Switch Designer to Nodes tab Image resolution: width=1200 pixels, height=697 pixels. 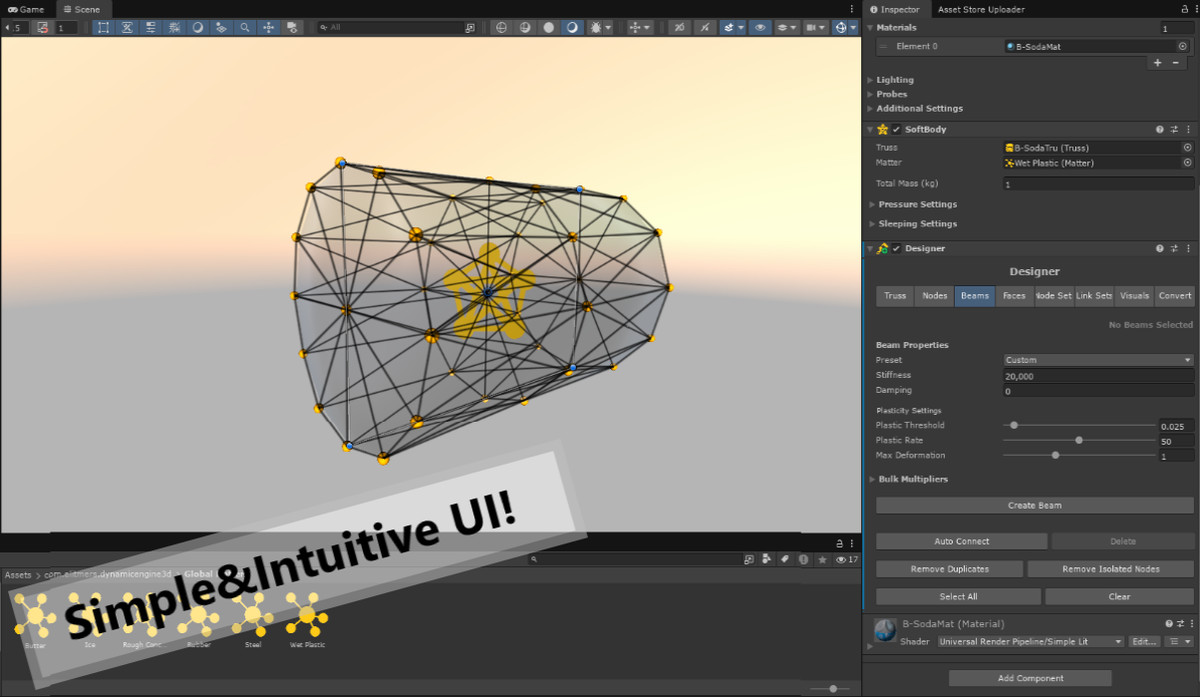coord(935,296)
